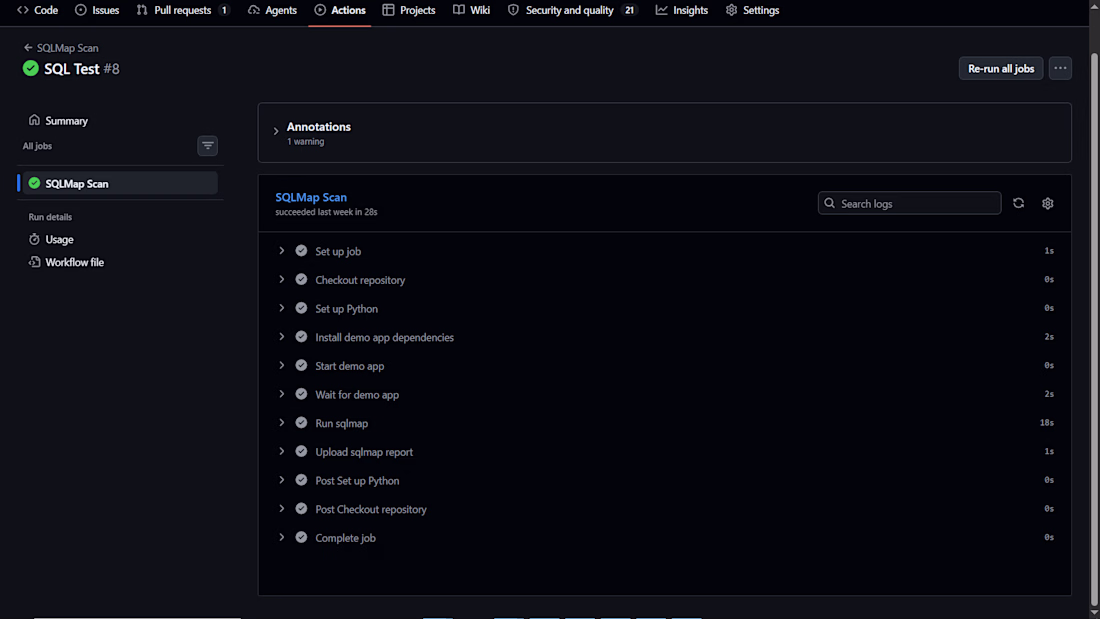The image size is (1100, 619).
Task: Click the filter jobs icon
Action: point(208,146)
